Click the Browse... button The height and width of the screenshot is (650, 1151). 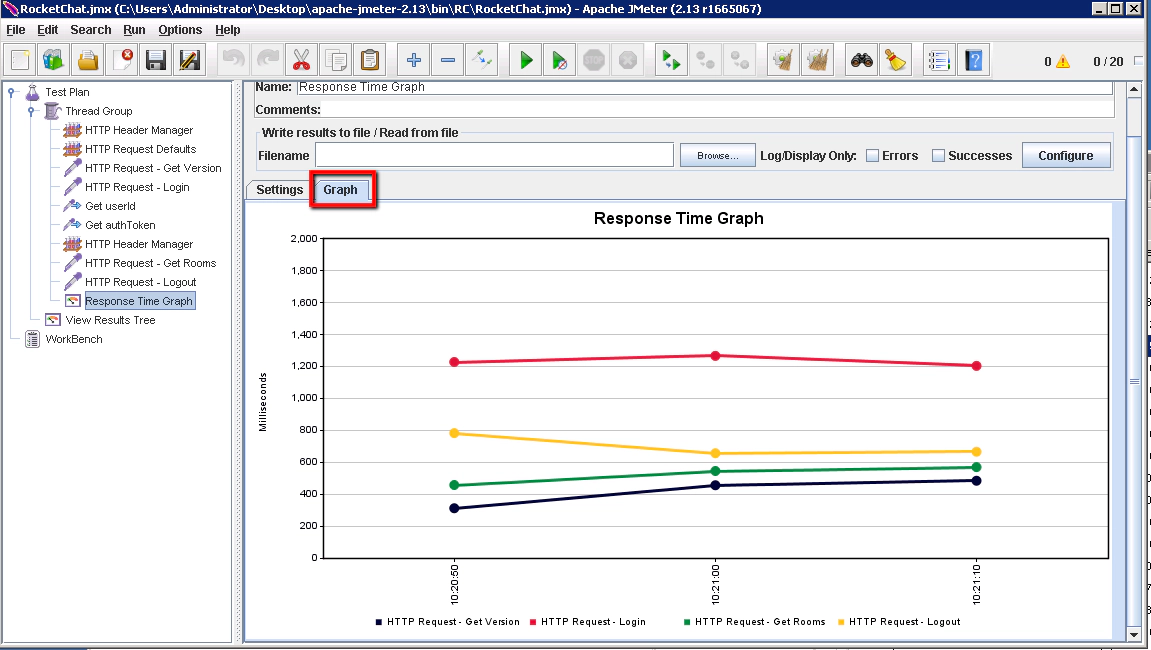(x=716, y=156)
